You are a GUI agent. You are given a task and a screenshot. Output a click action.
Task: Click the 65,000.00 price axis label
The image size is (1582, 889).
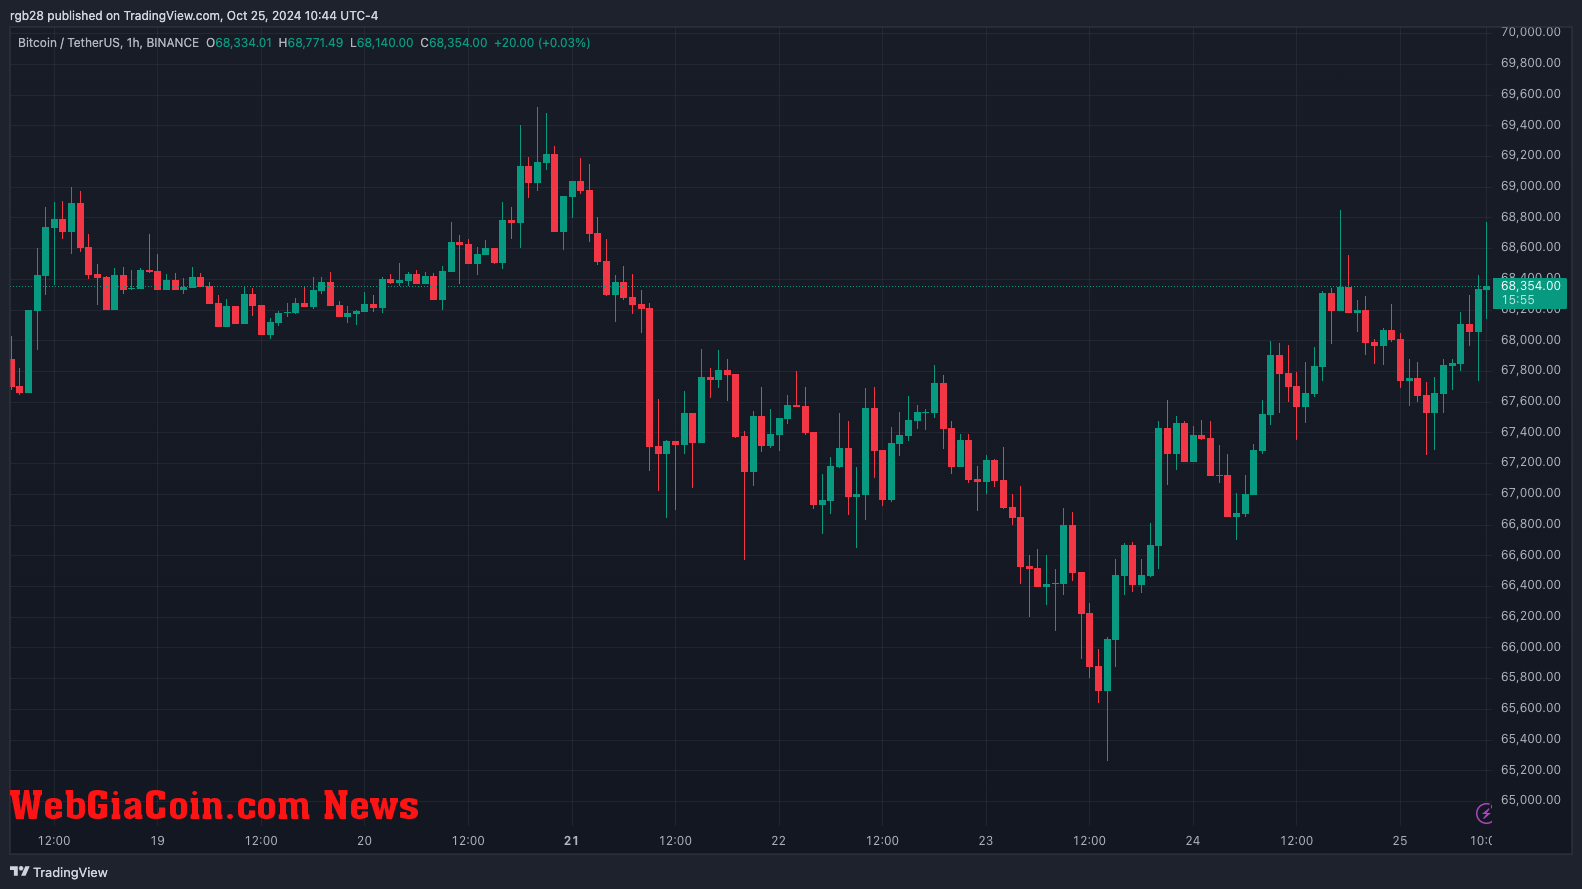coord(1531,800)
